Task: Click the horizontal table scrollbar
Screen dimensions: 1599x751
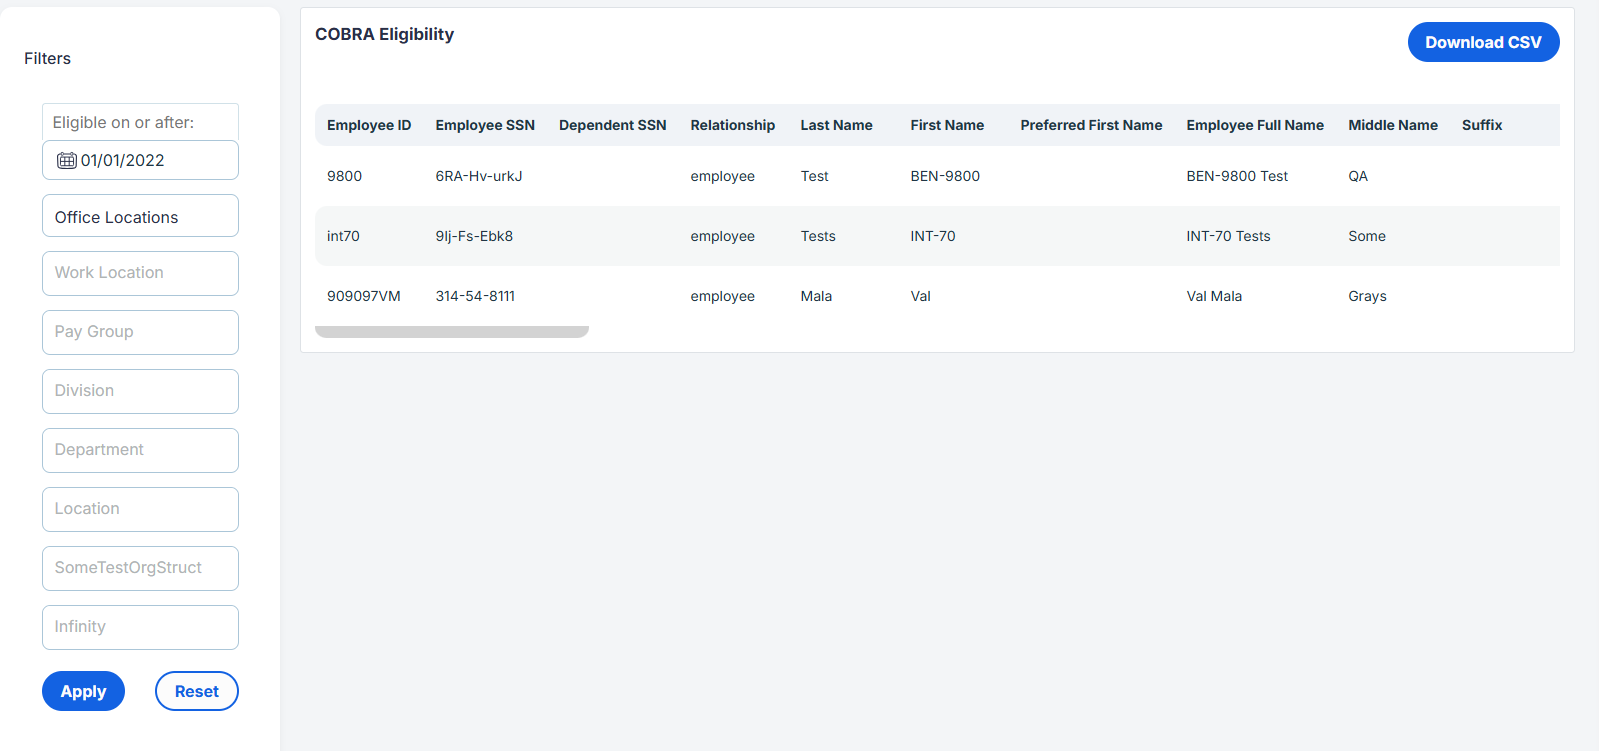Action: tap(452, 332)
